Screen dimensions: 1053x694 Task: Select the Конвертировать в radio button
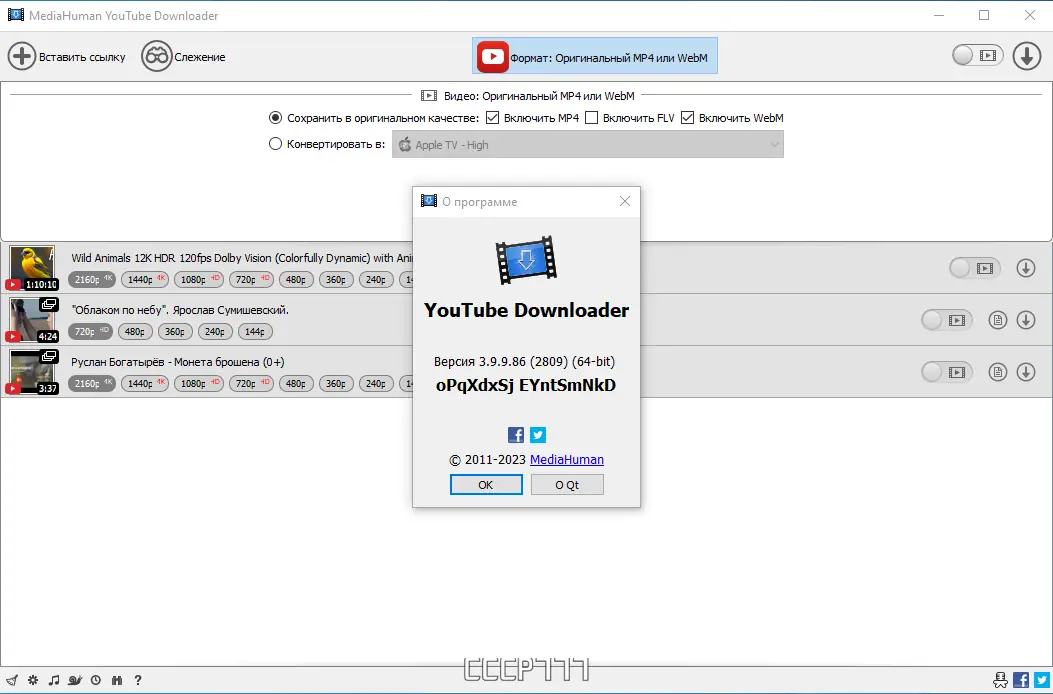click(x=275, y=143)
